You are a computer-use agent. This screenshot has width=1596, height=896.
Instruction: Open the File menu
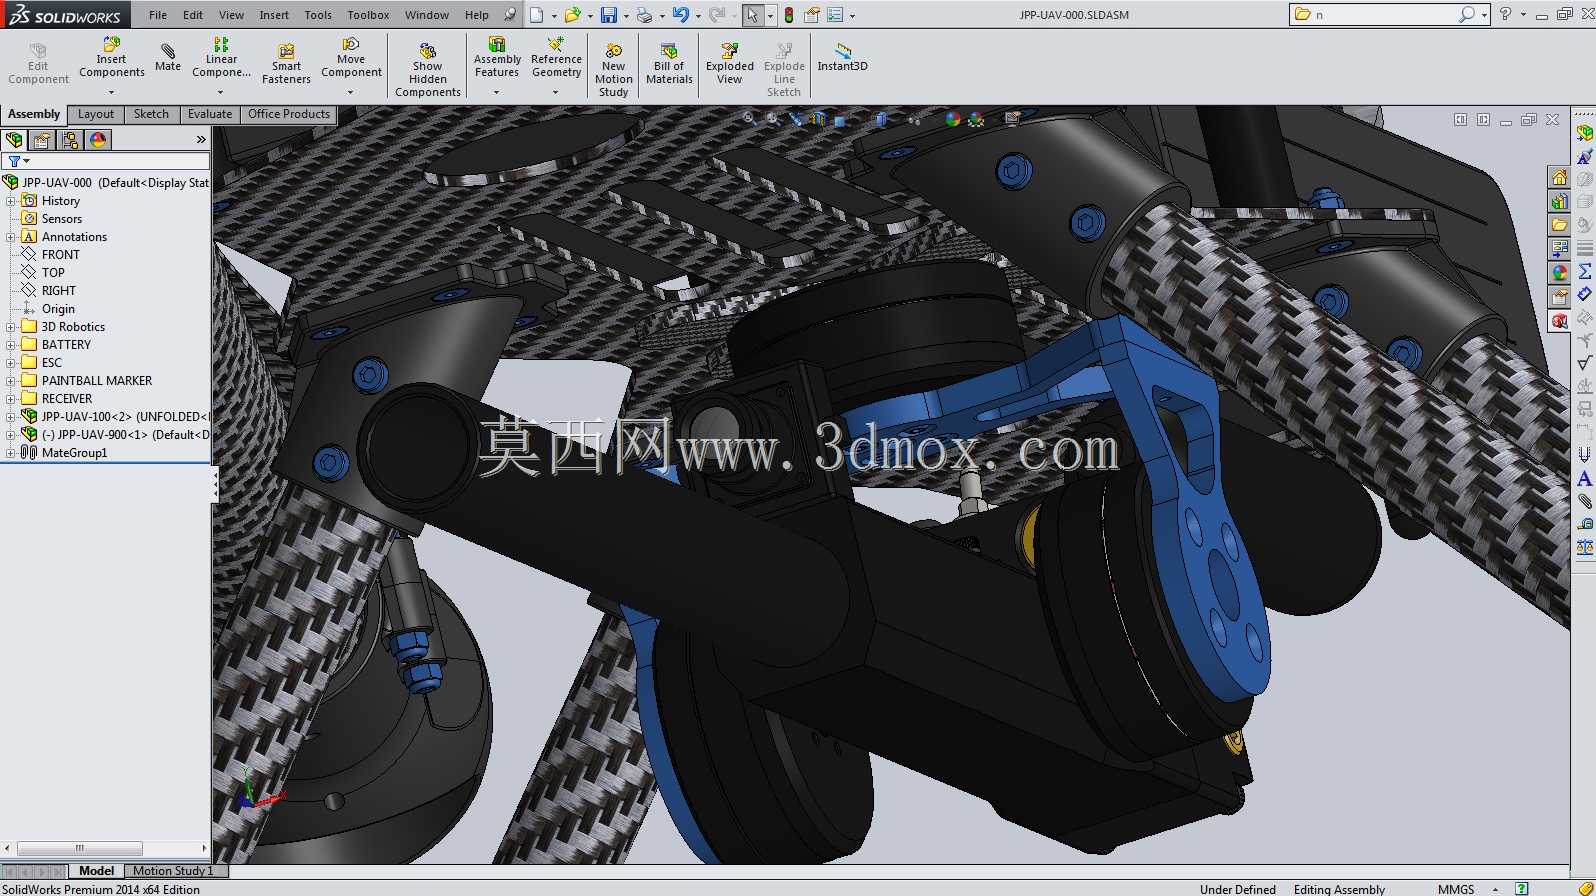(158, 15)
